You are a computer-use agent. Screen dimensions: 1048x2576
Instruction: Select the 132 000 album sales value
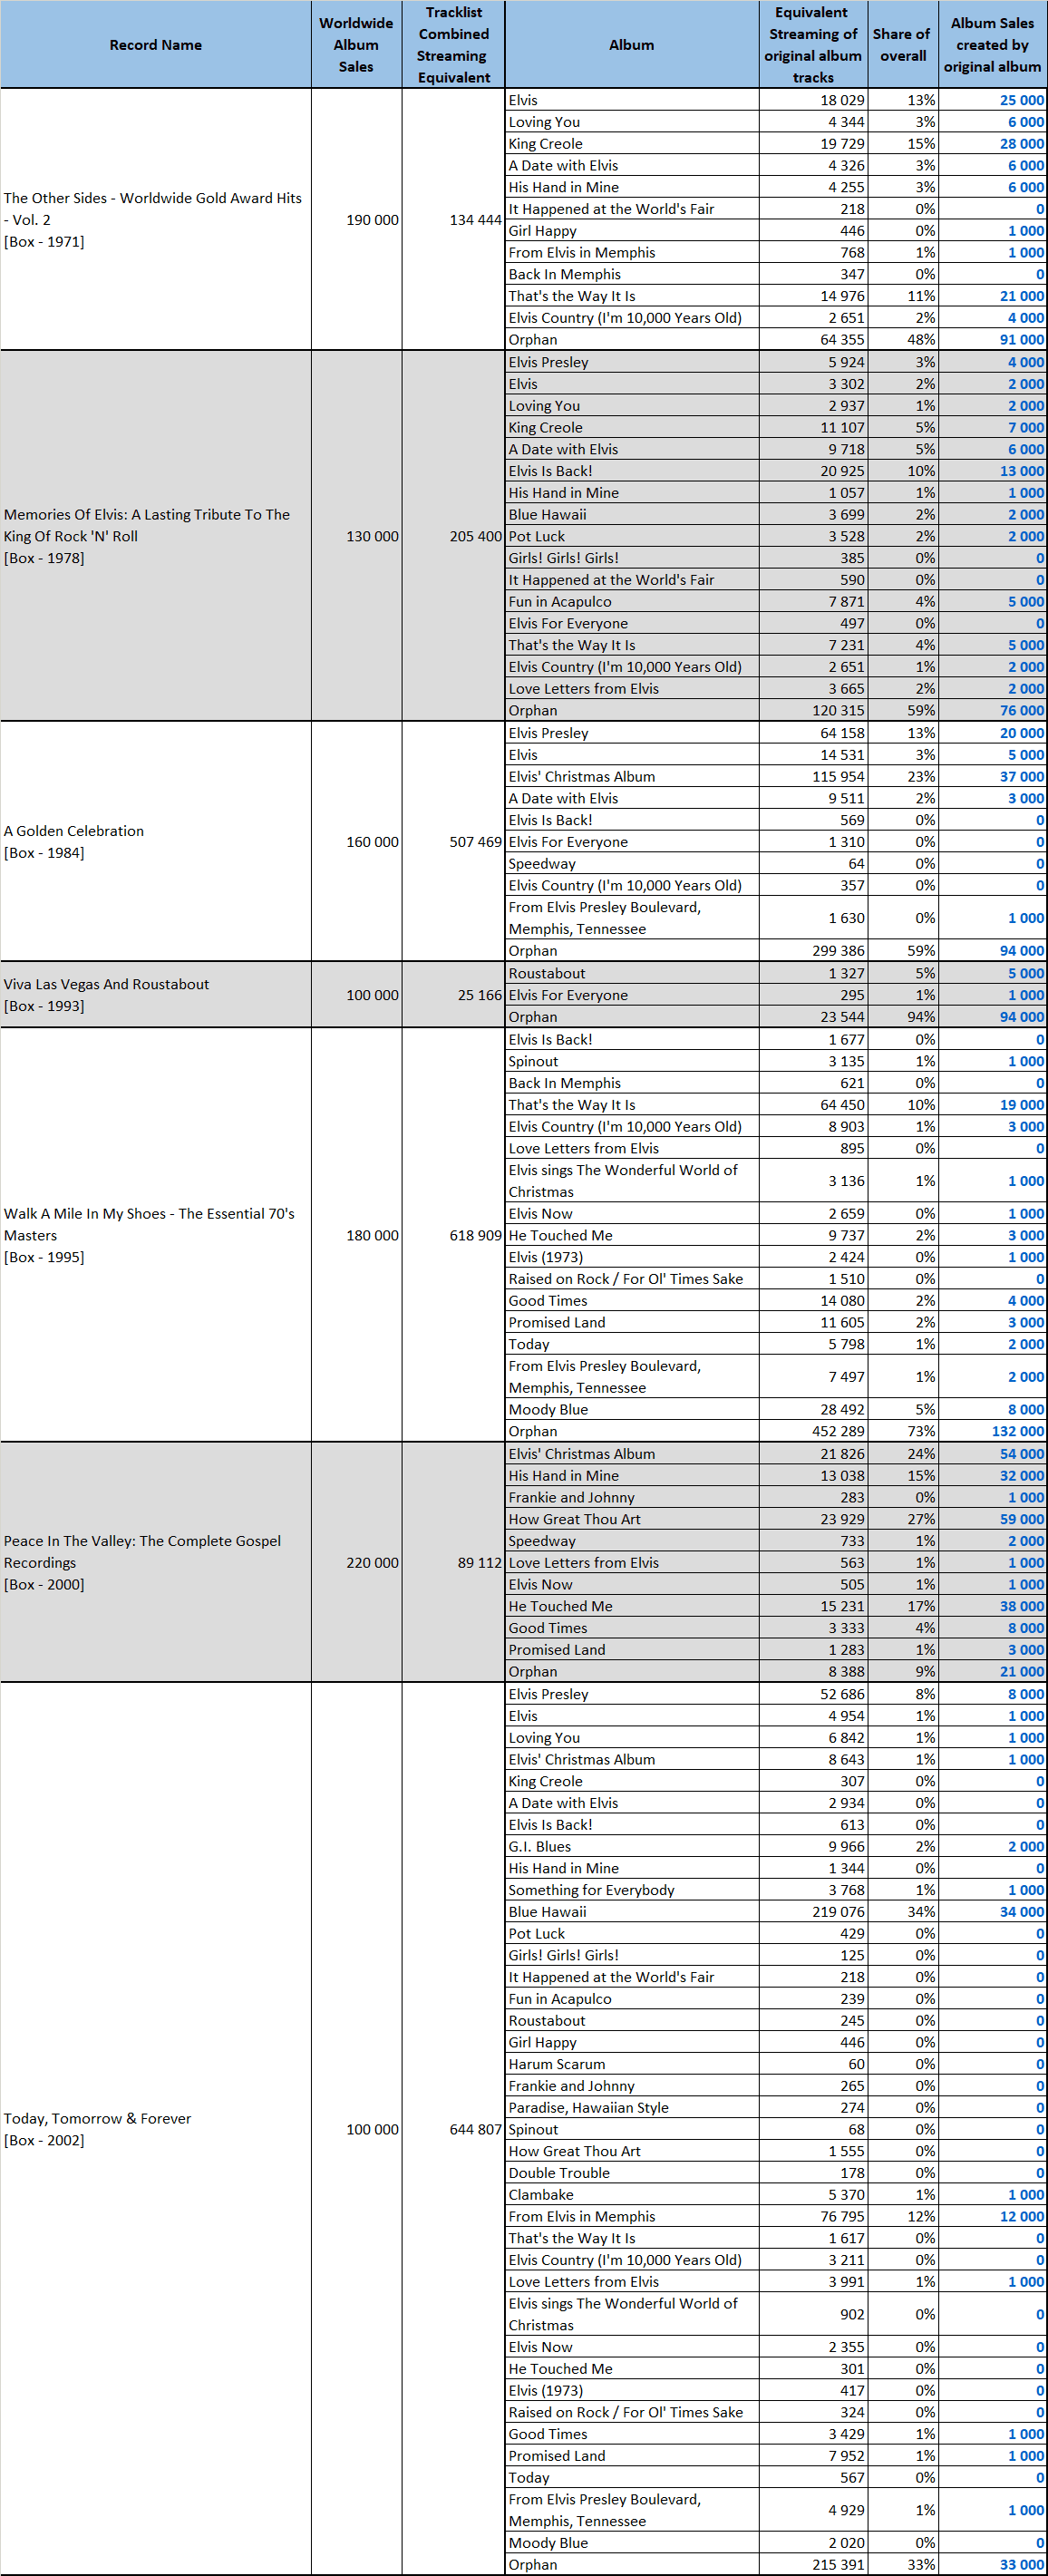pyautogui.click(x=992, y=1431)
